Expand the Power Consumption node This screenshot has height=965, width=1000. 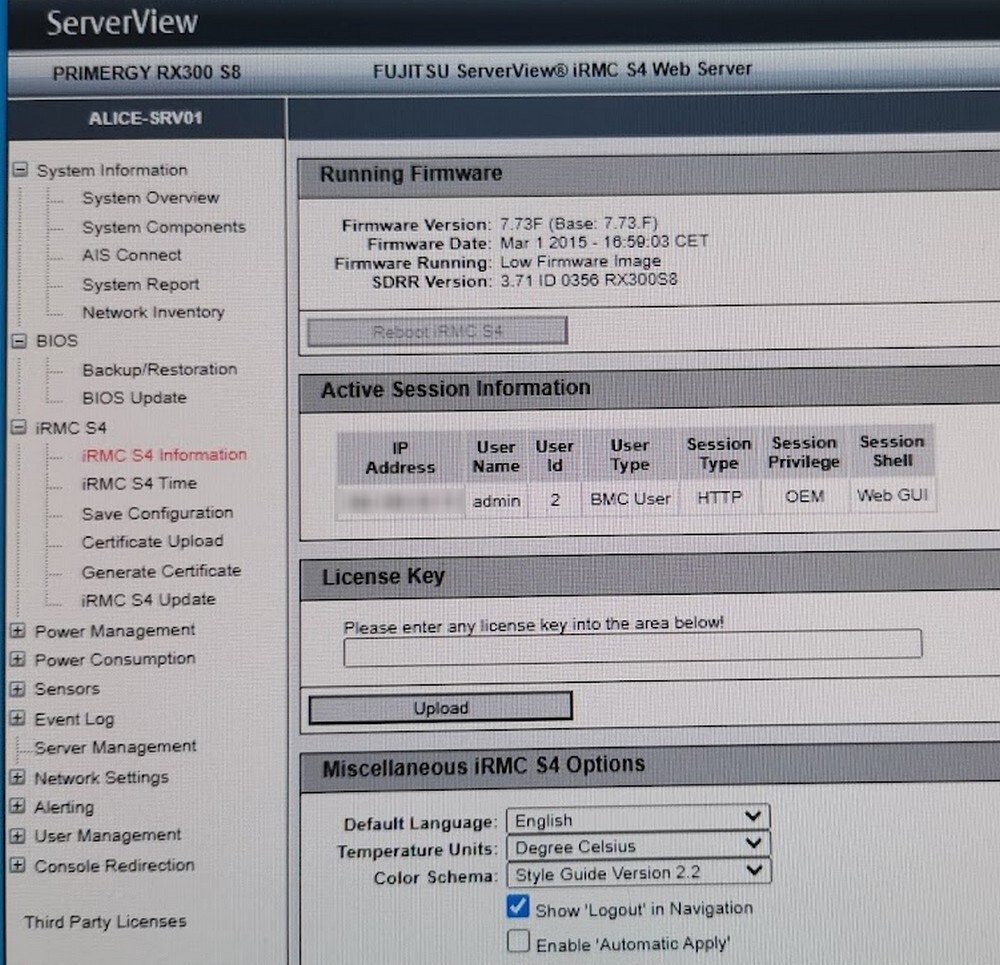[18, 659]
